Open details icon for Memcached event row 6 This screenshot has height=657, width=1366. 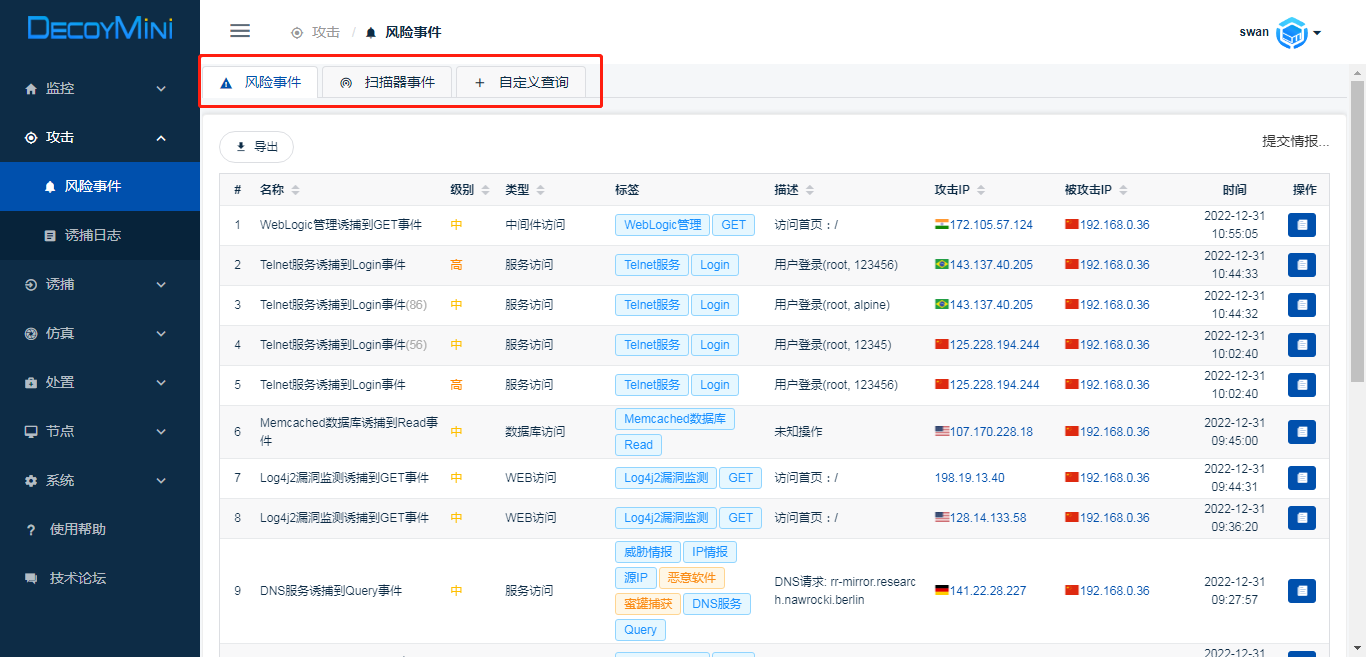1301,432
